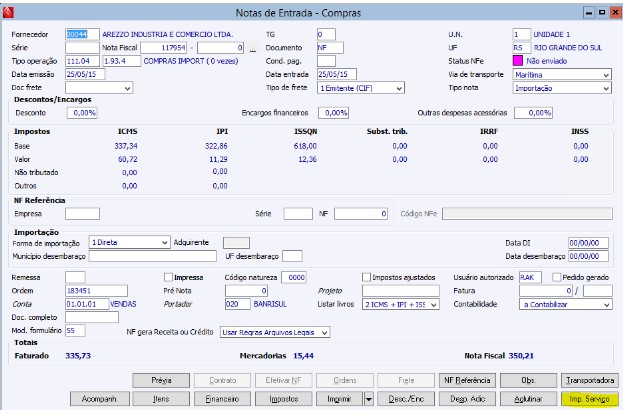Expand the Via de transporte dropdown

tap(562, 75)
